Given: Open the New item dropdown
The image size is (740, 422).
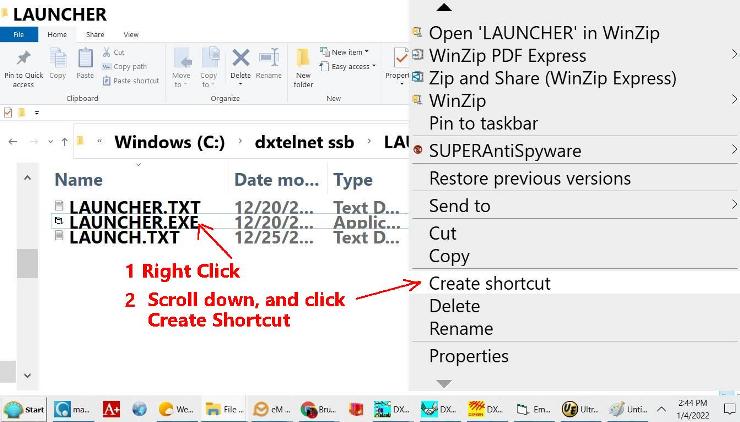Looking at the screenshot, I should click(x=345, y=52).
